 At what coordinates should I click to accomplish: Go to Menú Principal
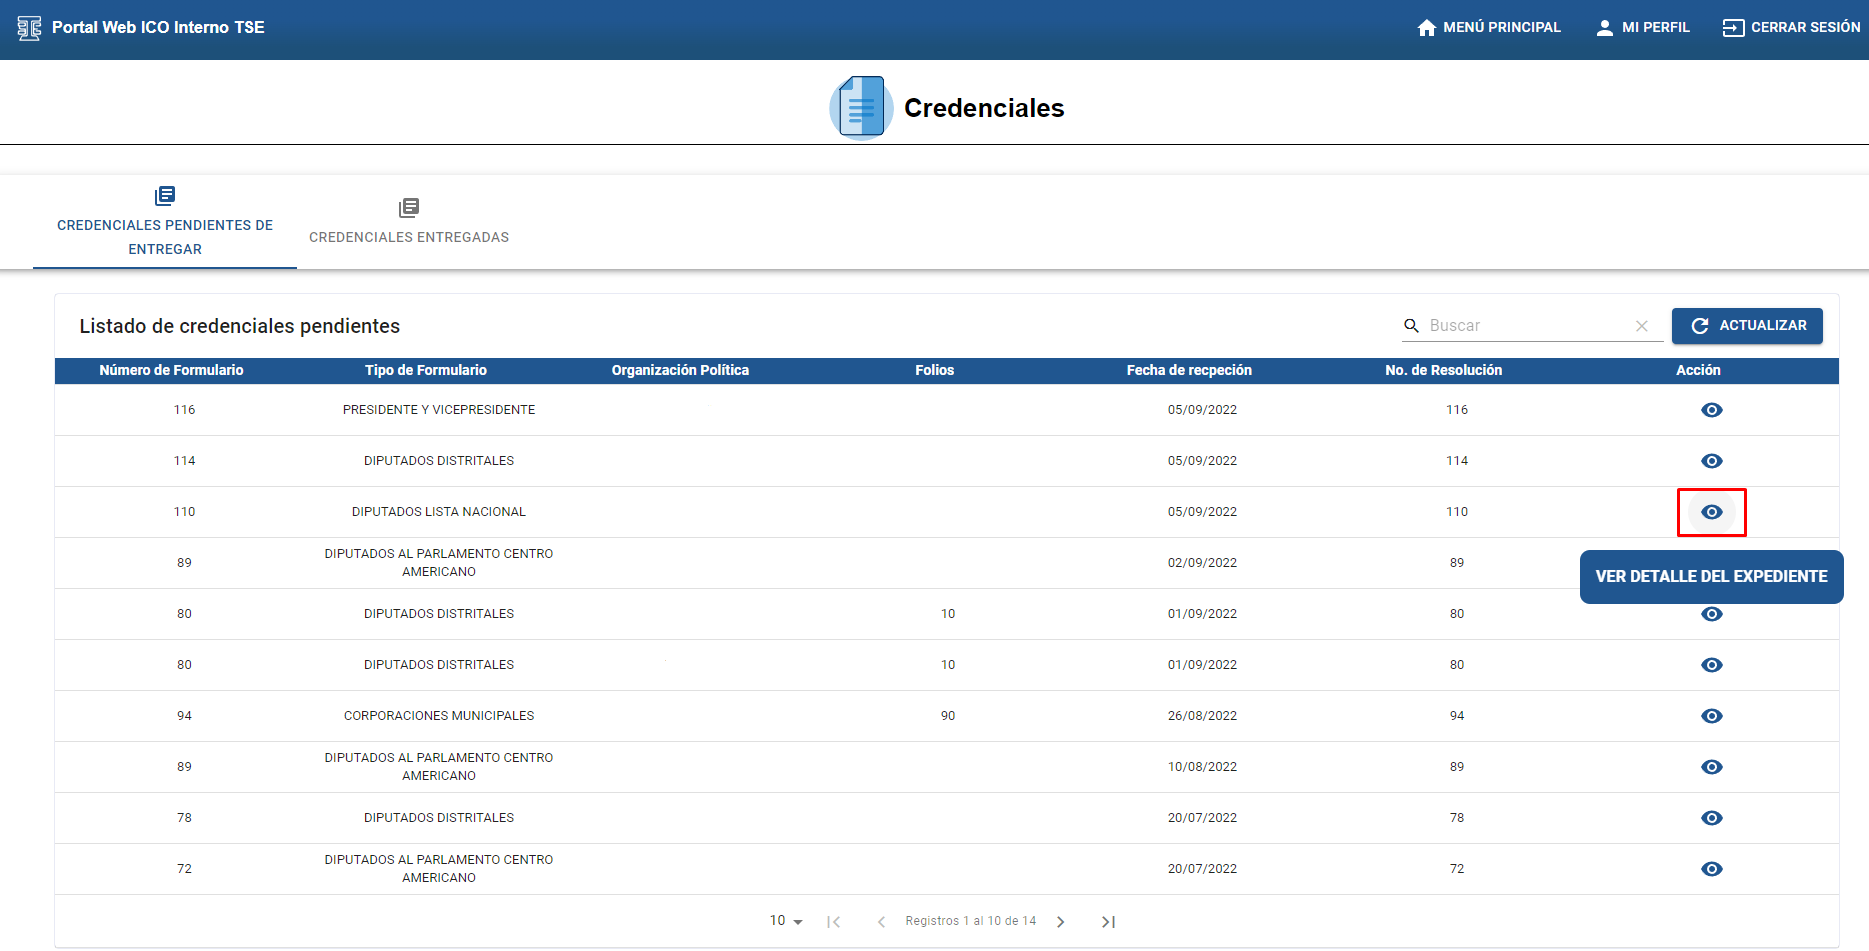pos(1489,28)
